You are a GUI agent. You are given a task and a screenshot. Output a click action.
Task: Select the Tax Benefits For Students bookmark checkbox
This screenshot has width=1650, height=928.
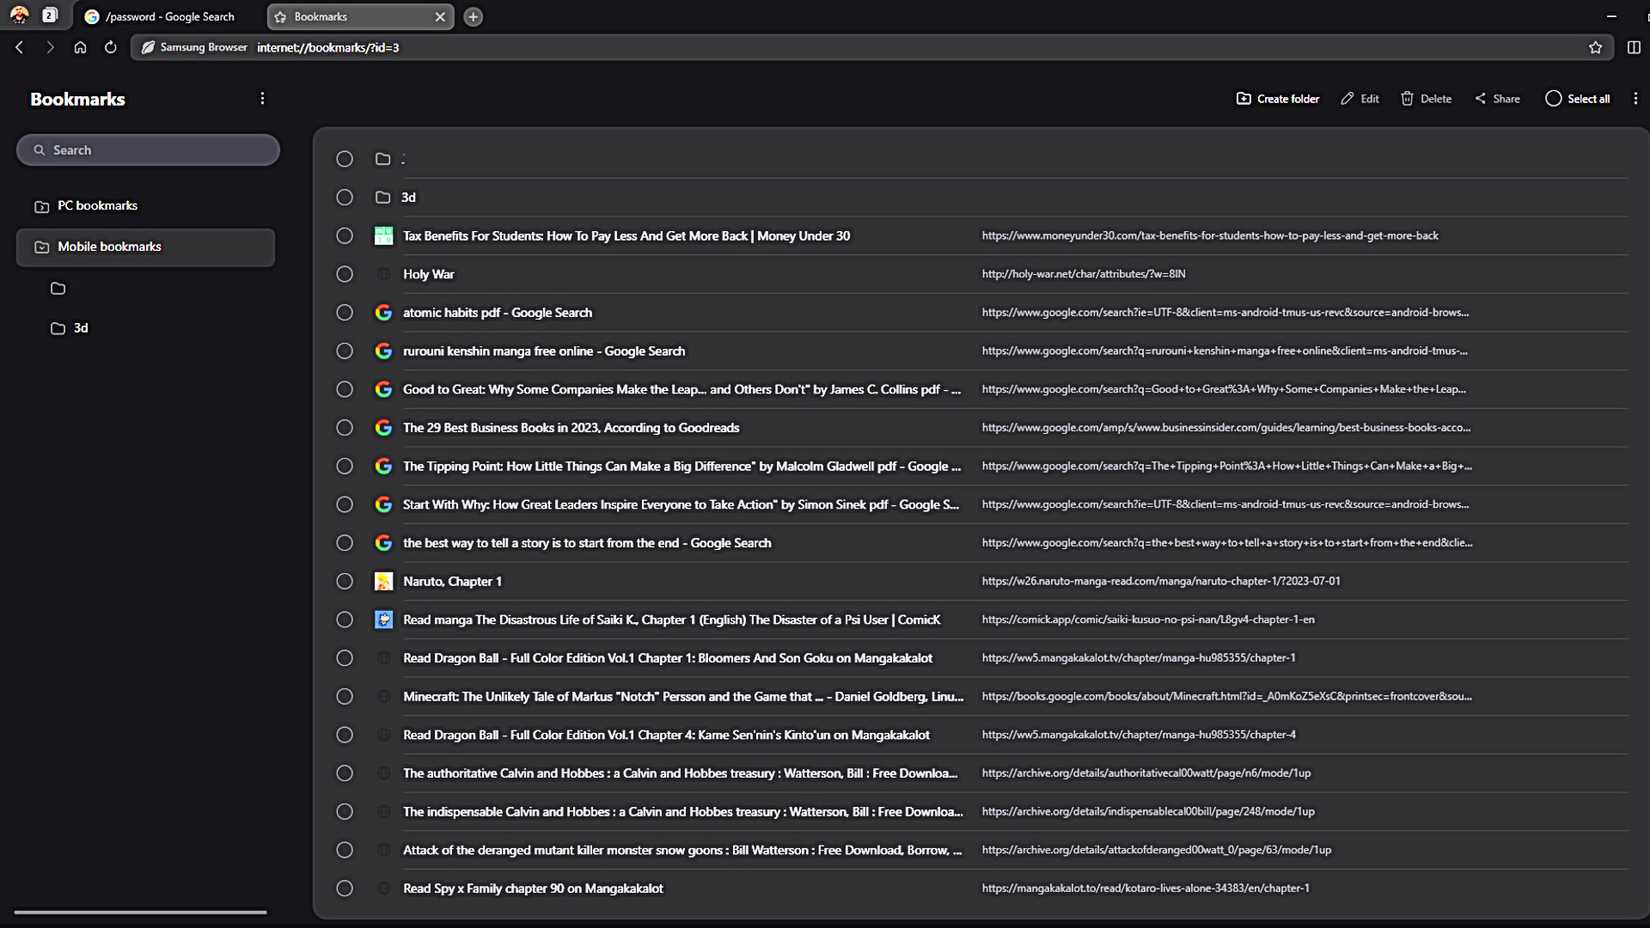coord(344,236)
